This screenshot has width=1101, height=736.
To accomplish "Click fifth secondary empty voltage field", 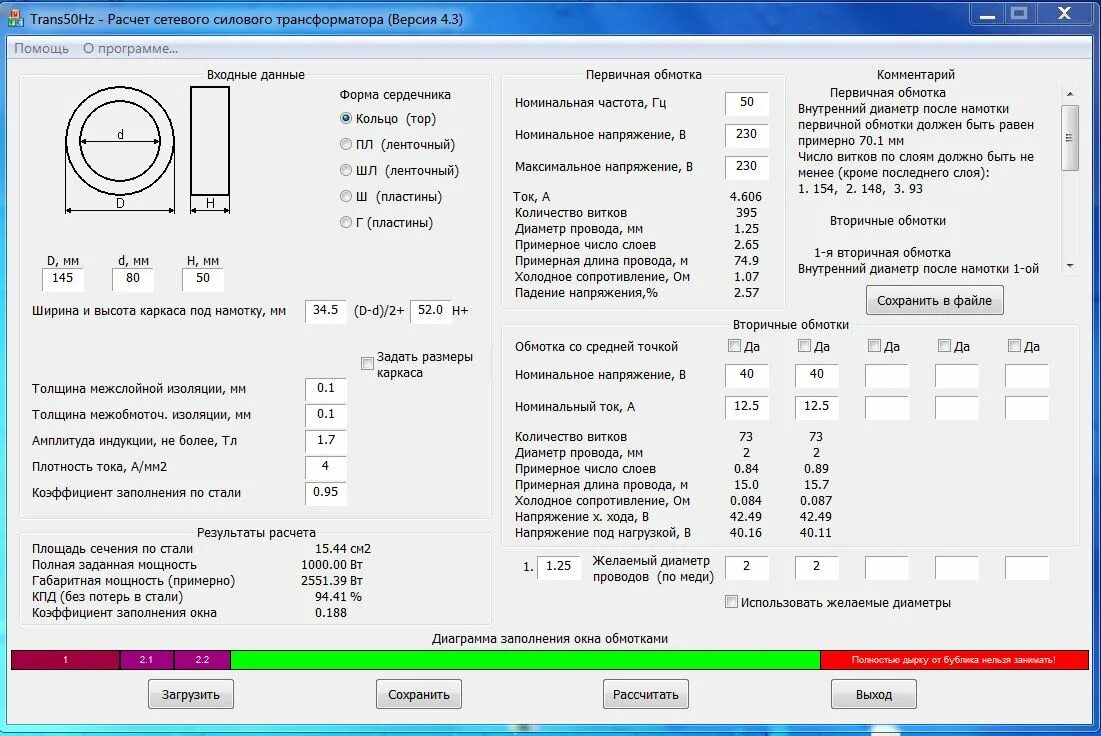I will pyautogui.click(x=1027, y=375).
